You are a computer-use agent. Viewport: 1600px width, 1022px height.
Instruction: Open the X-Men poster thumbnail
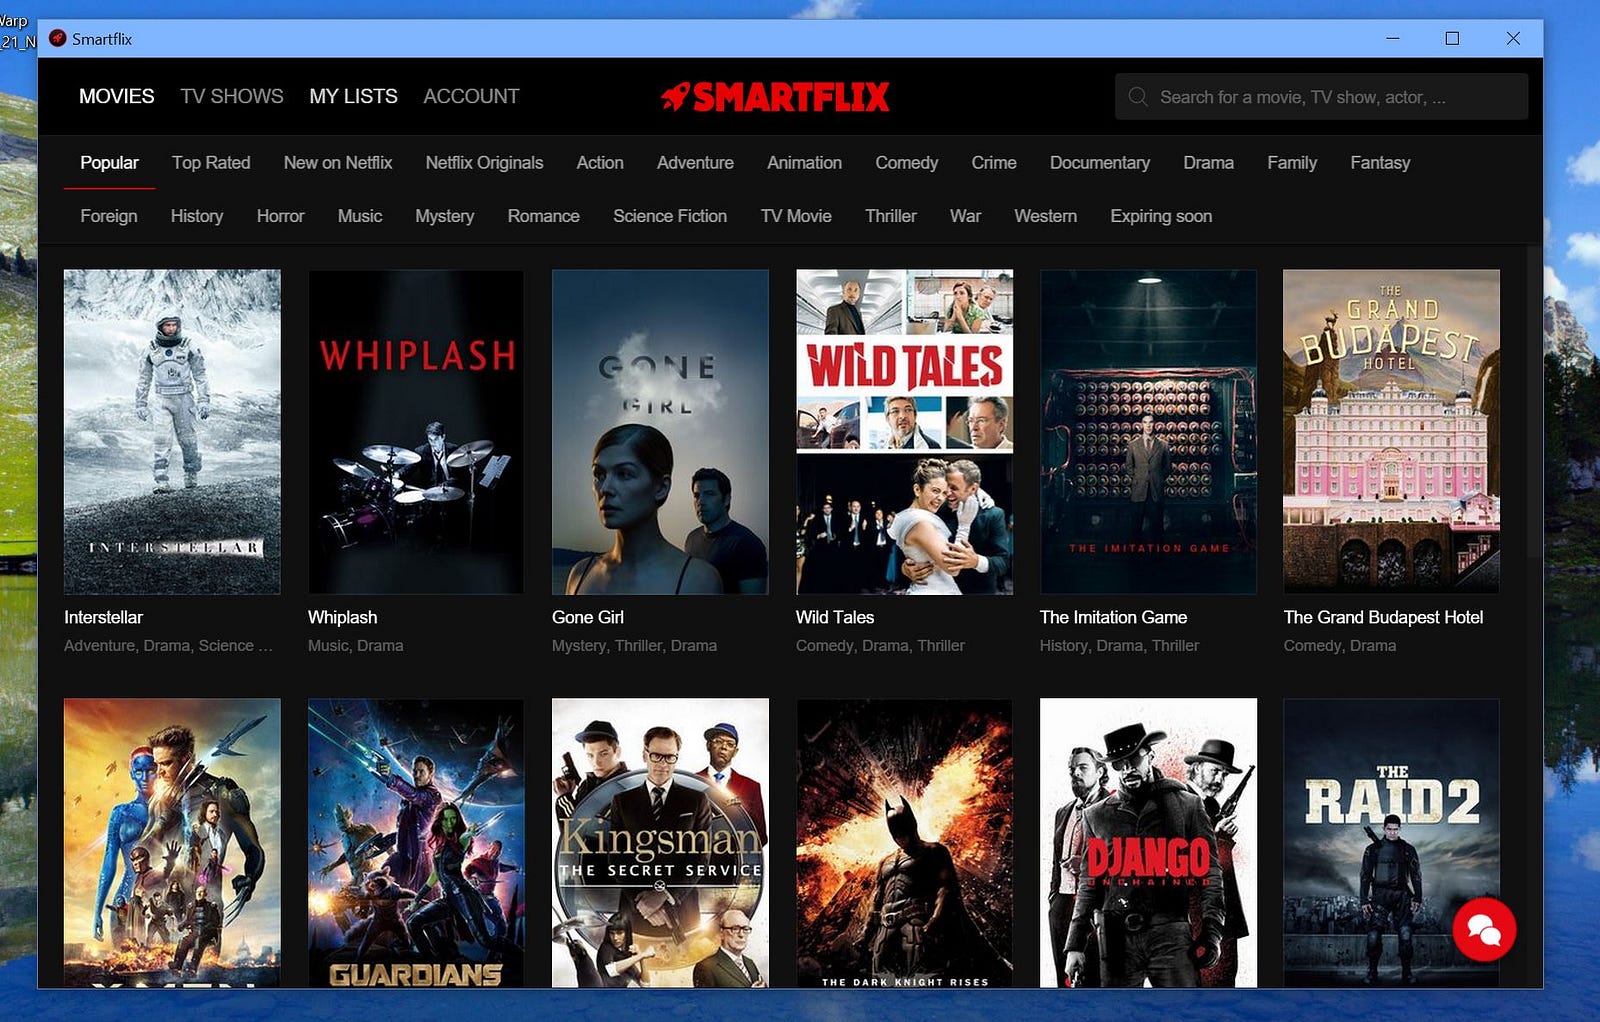pos(172,843)
